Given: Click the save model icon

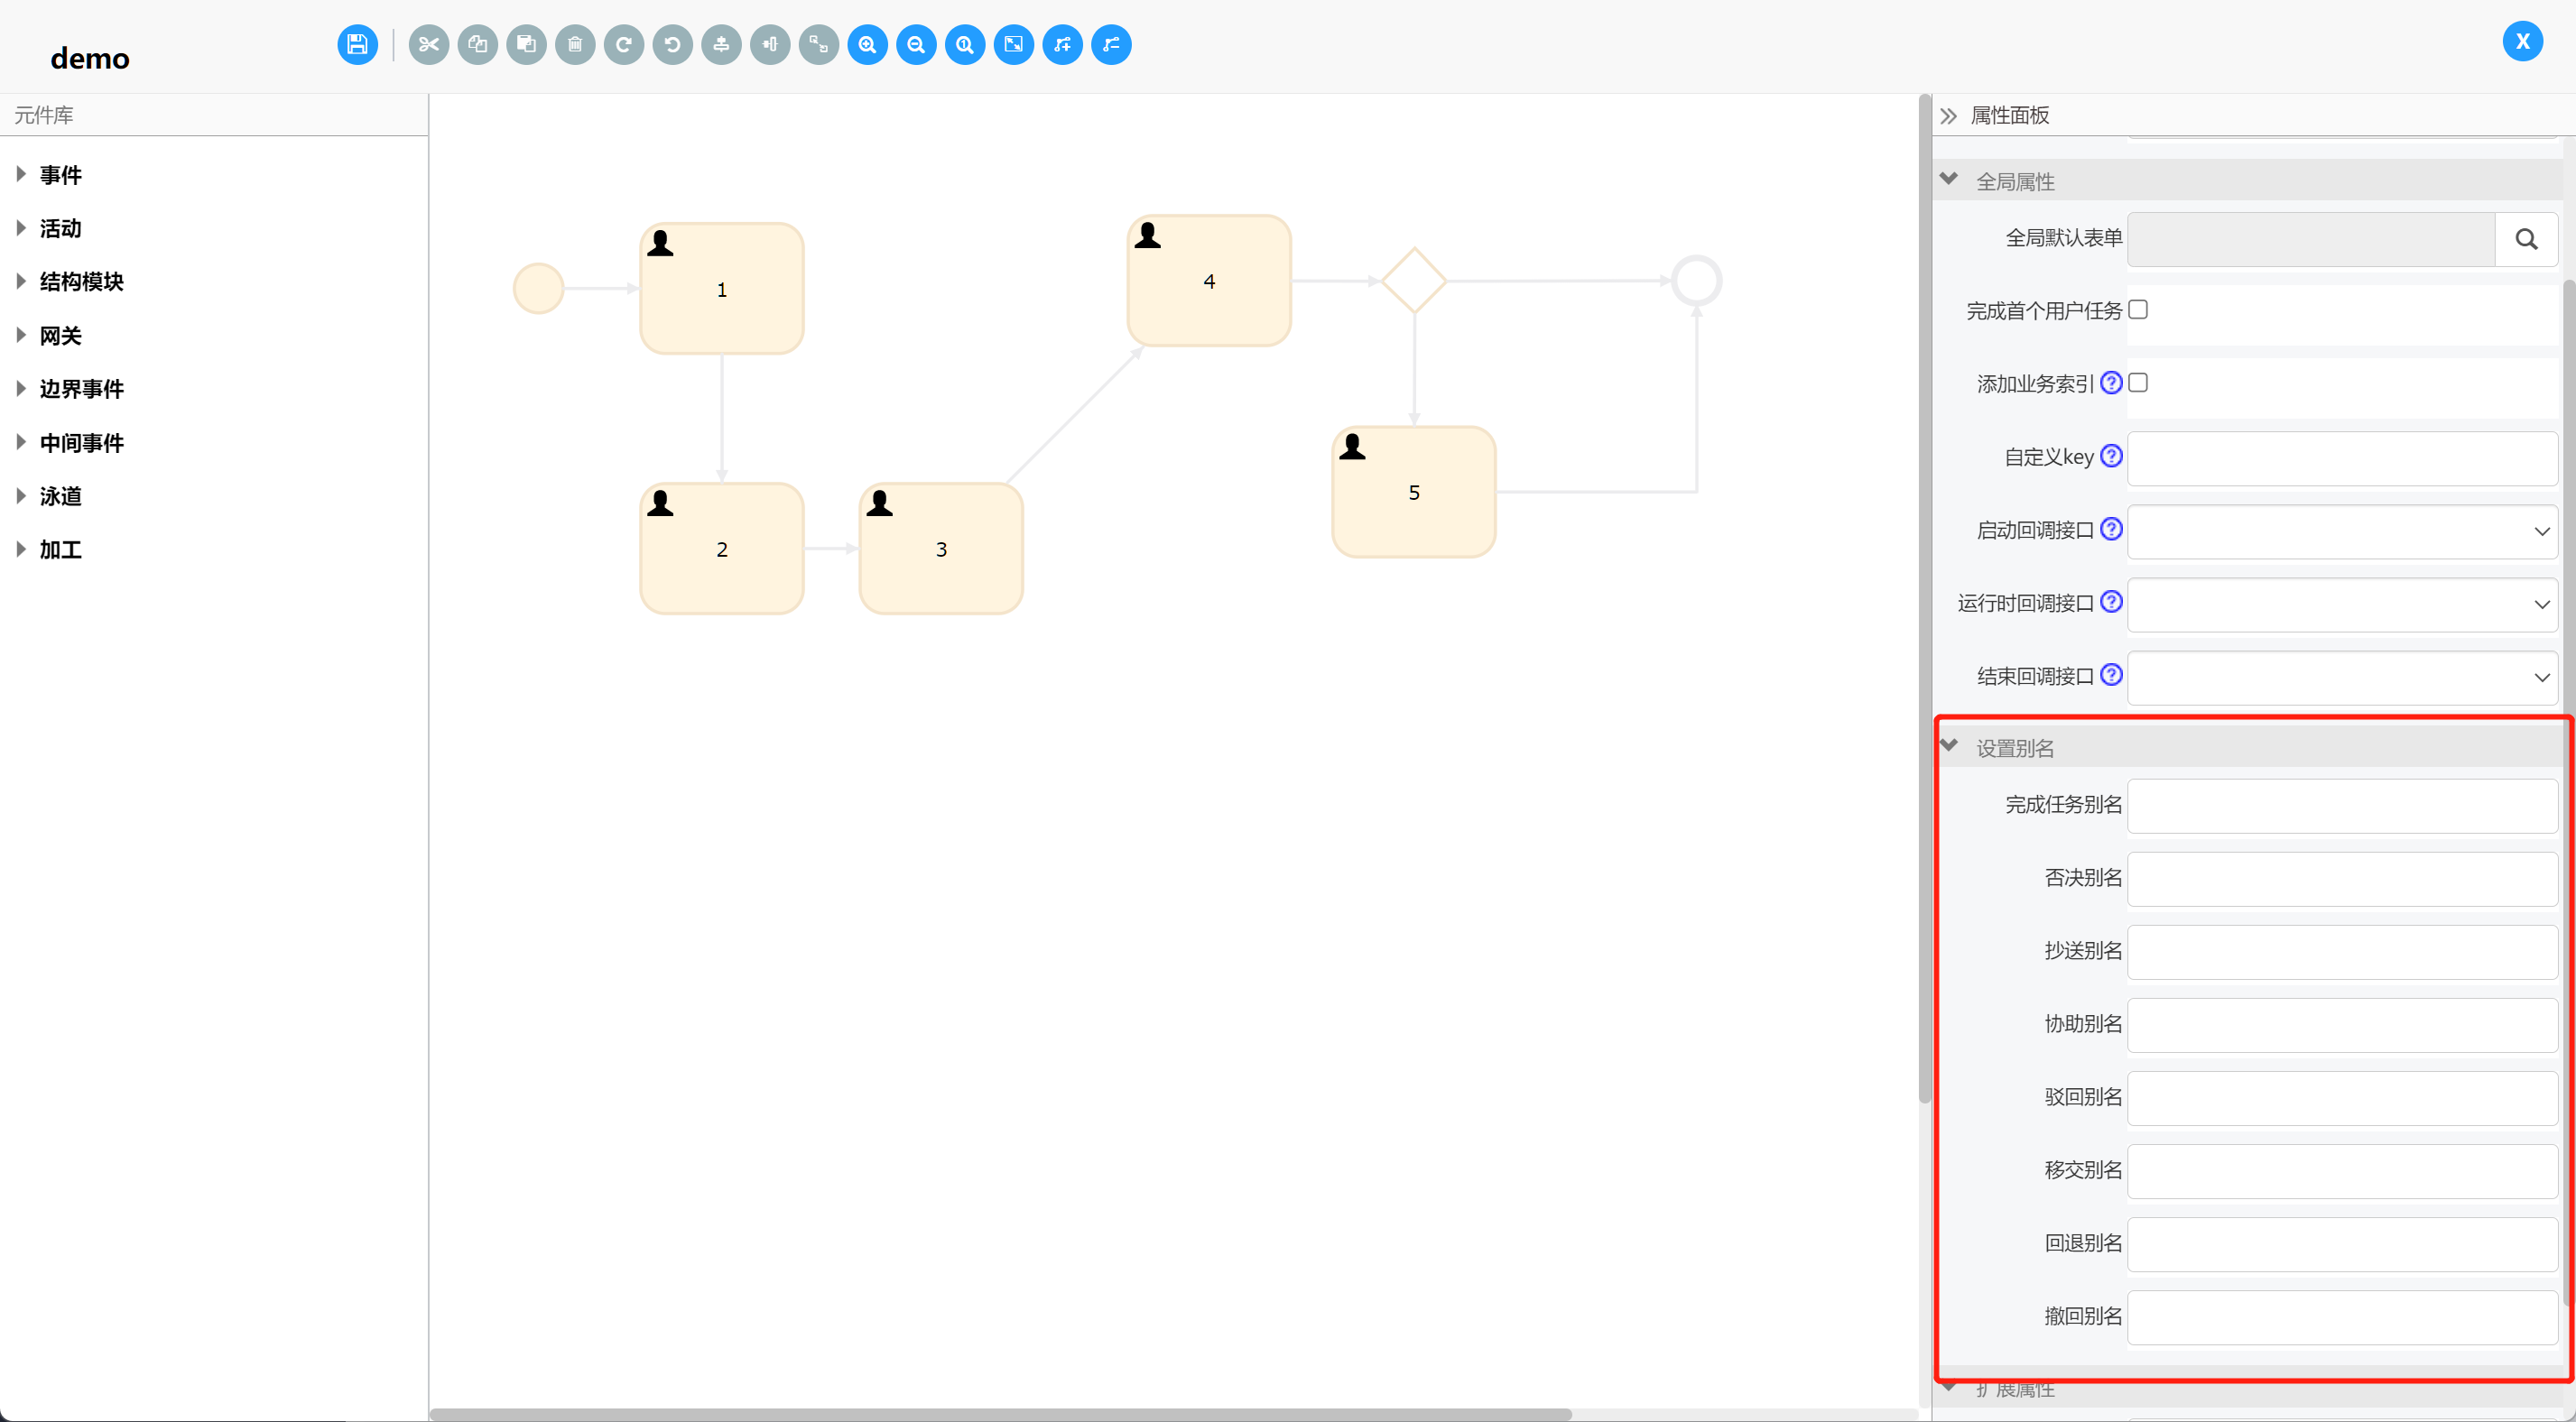Looking at the screenshot, I should point(357,45).
